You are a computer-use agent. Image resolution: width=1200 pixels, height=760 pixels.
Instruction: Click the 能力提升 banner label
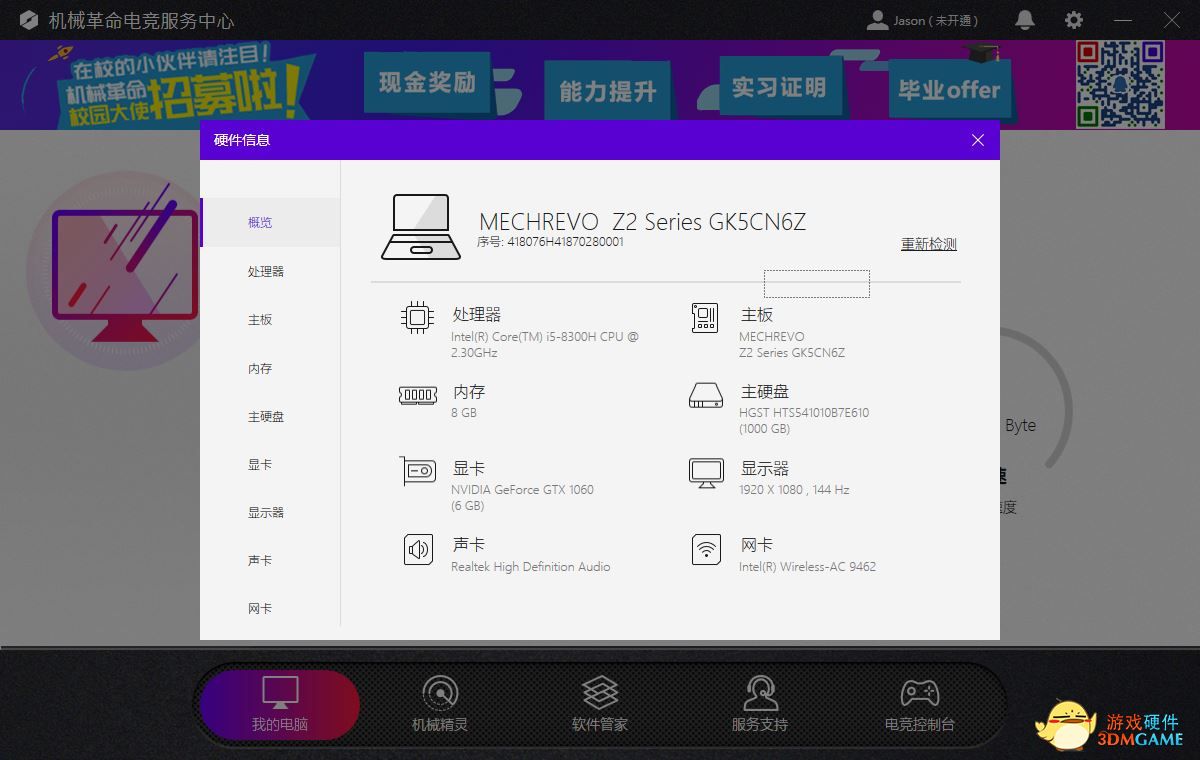coord(608,92)
